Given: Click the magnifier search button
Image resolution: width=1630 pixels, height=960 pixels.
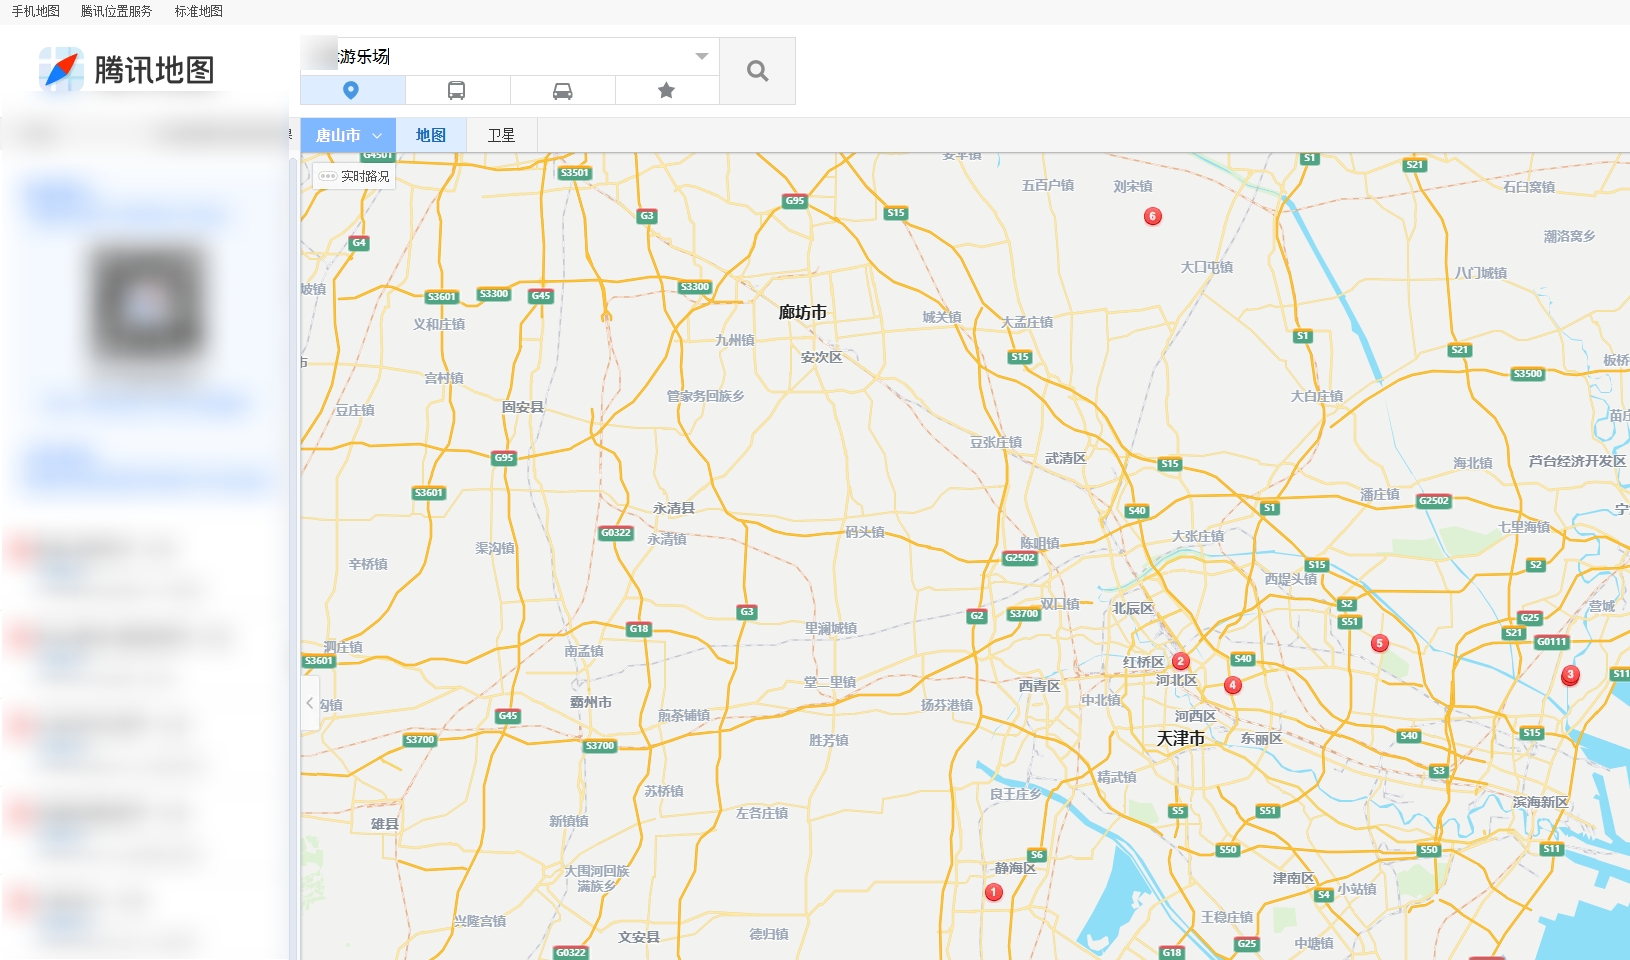Looking at the screenshot, I should [757, 71].
